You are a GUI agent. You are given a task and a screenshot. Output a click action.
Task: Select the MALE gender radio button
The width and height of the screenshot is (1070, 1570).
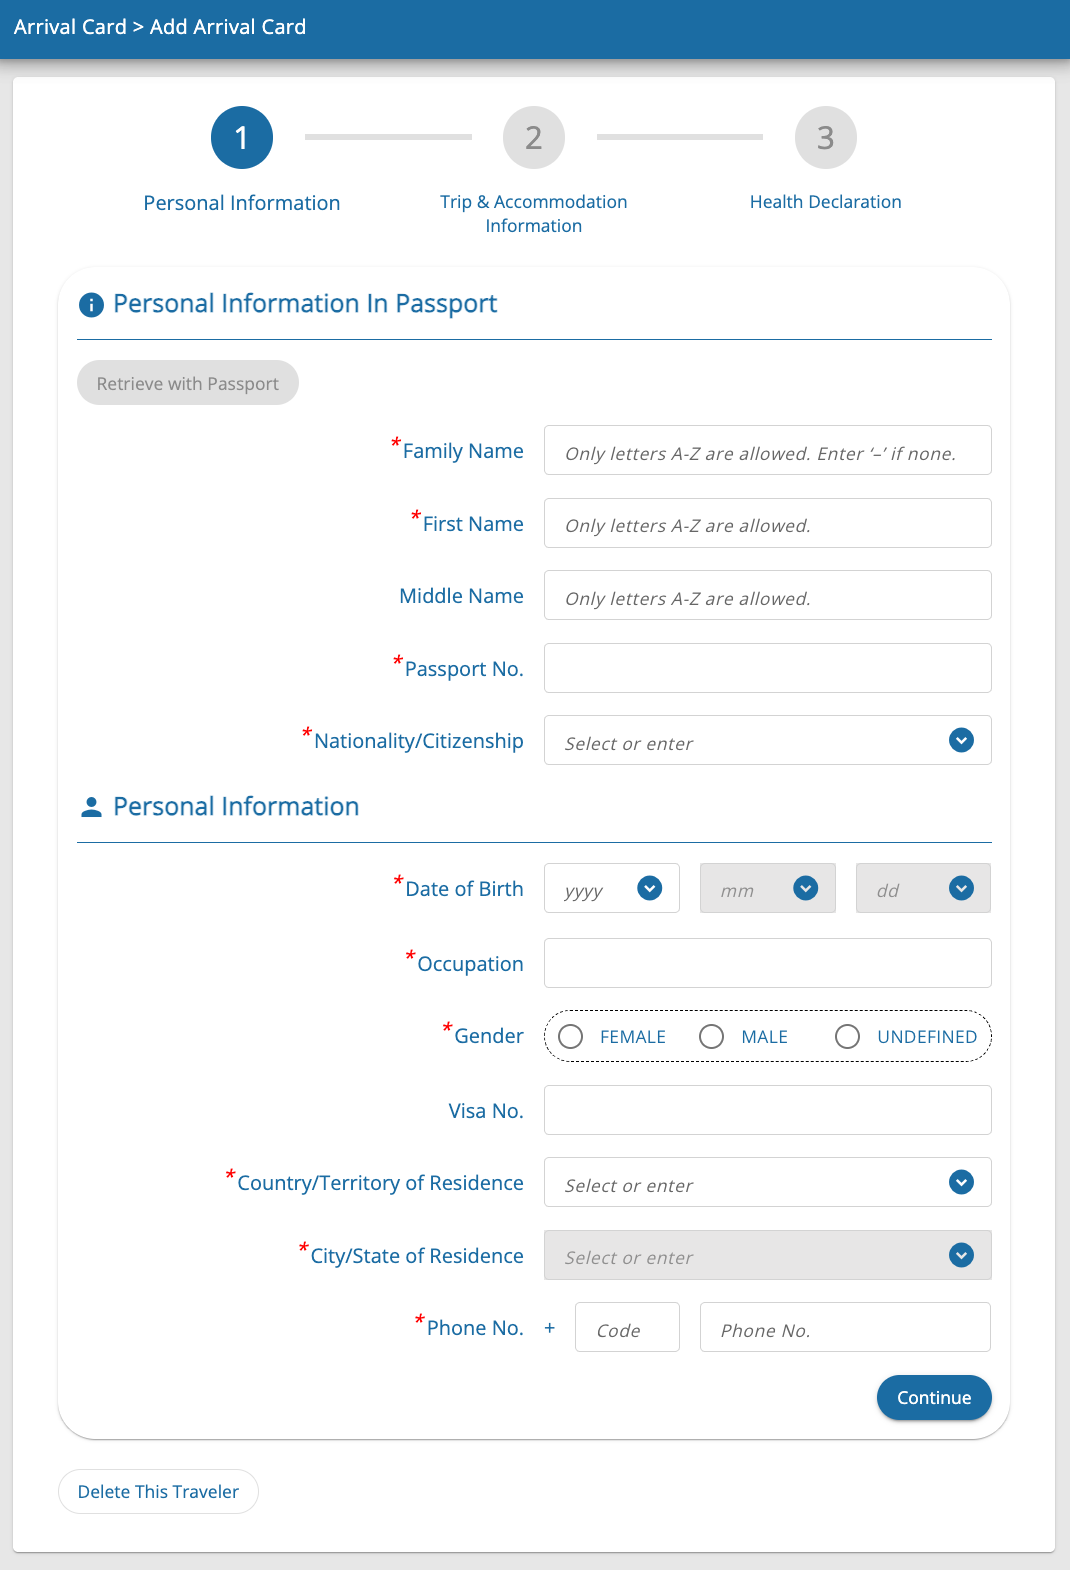(712, 1037)
